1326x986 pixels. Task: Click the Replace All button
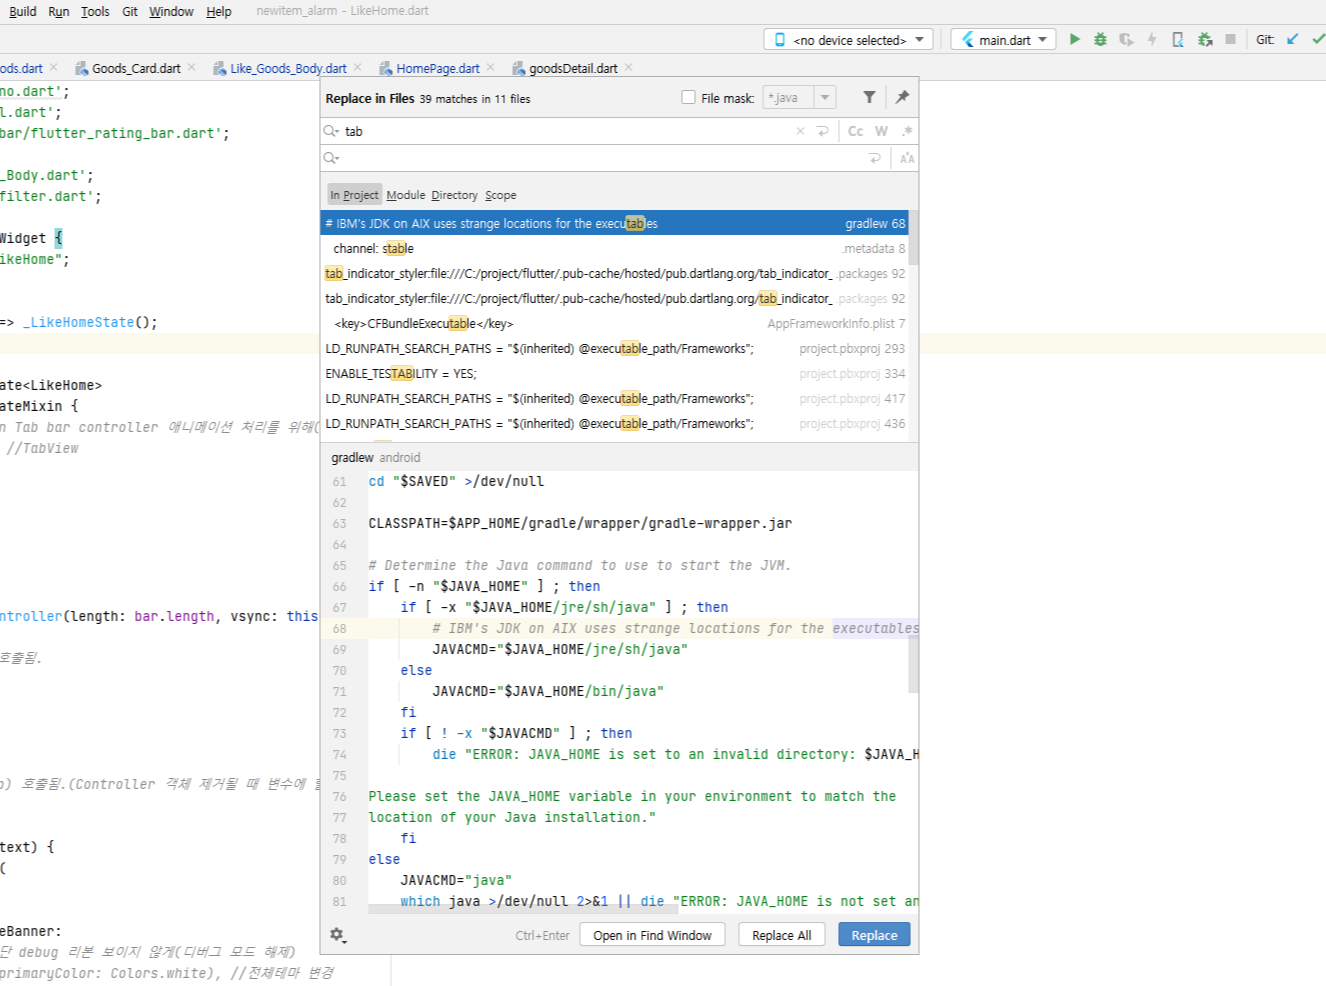781,935
